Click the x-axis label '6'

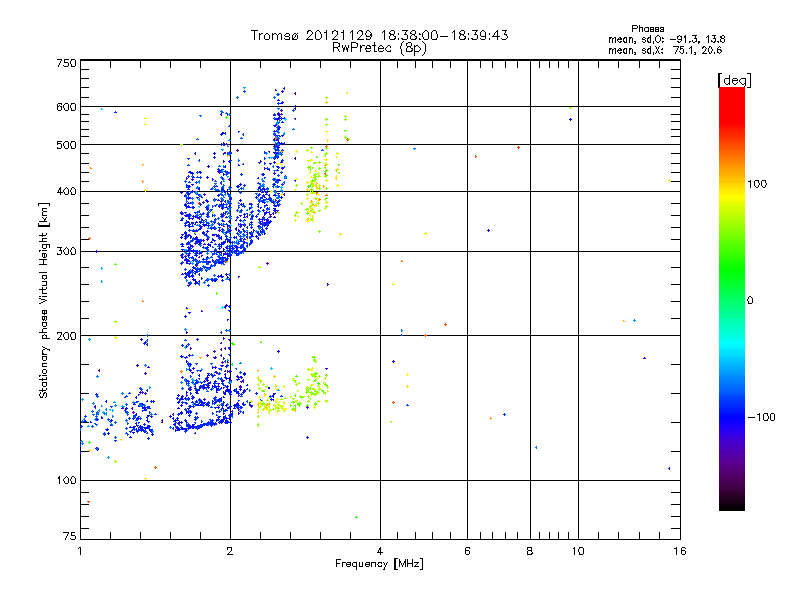(x=467, y=551)
